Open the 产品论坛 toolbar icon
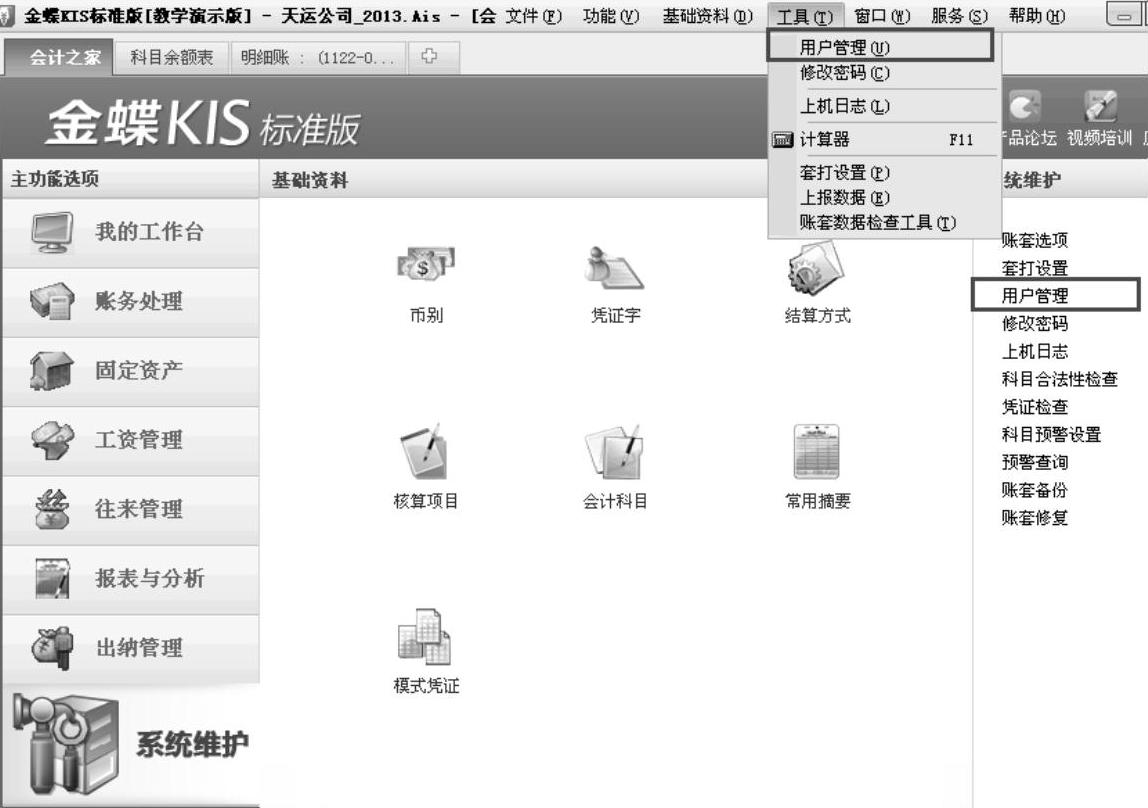1148x808 pixels. (x=1026, y=108)
